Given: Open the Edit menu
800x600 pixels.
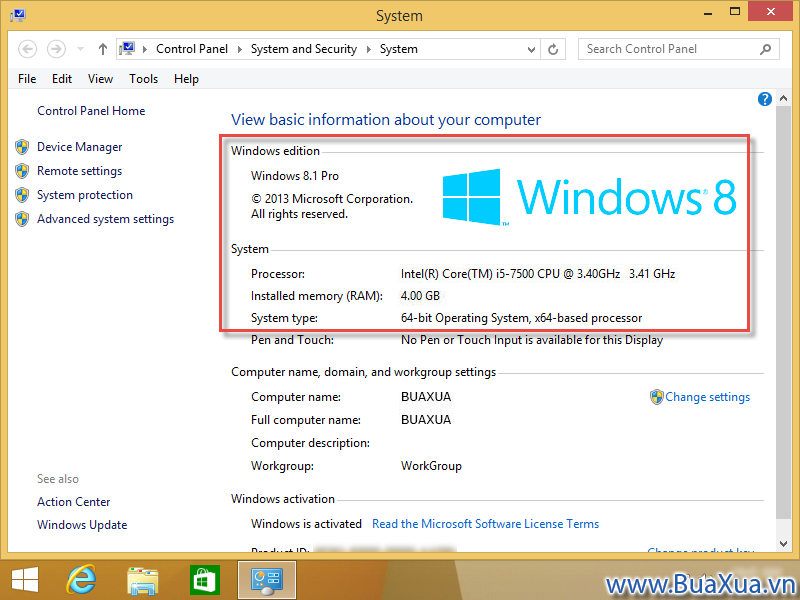Looking at the screenshot, I should pos(62,79).
